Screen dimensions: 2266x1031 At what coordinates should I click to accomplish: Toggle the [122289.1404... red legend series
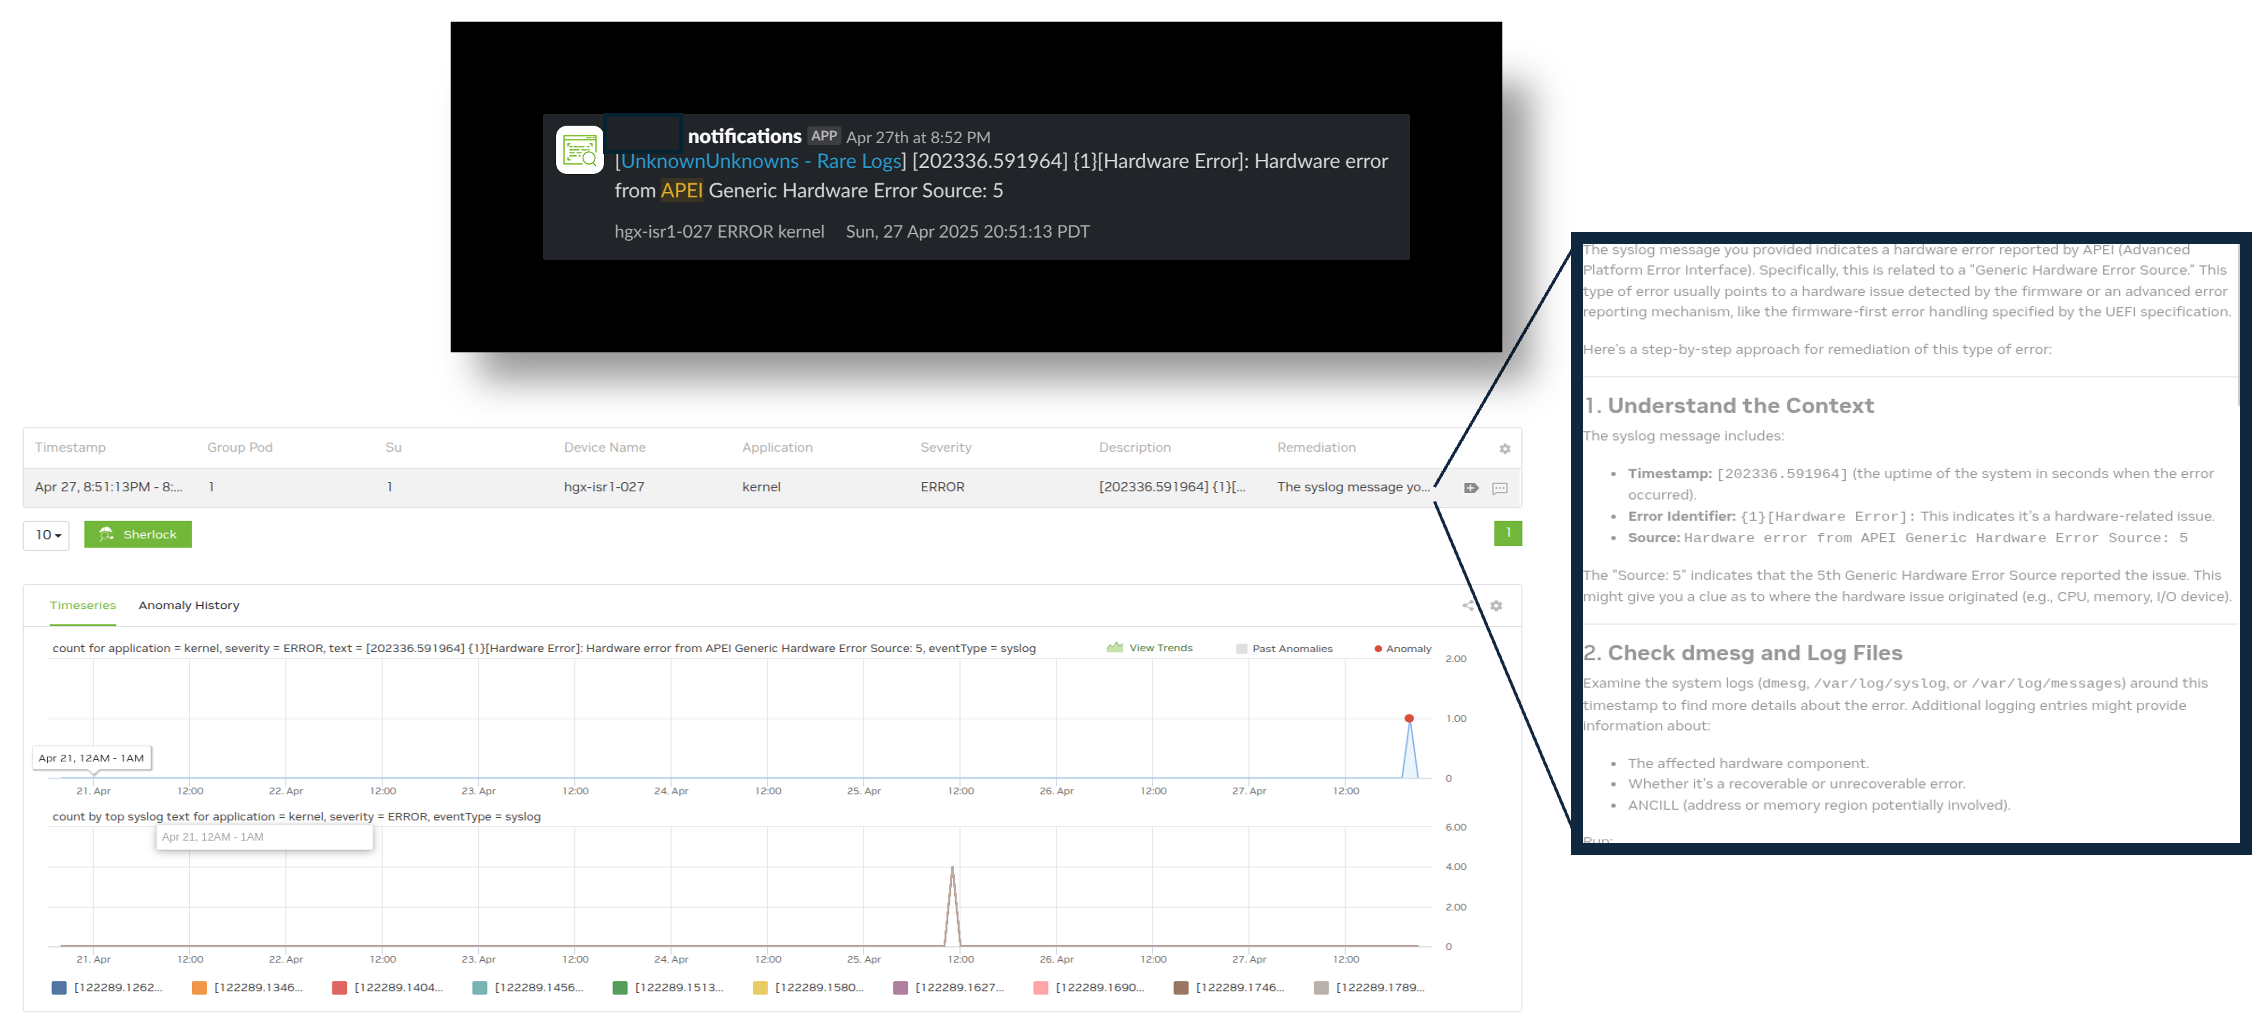pos(387,988)
